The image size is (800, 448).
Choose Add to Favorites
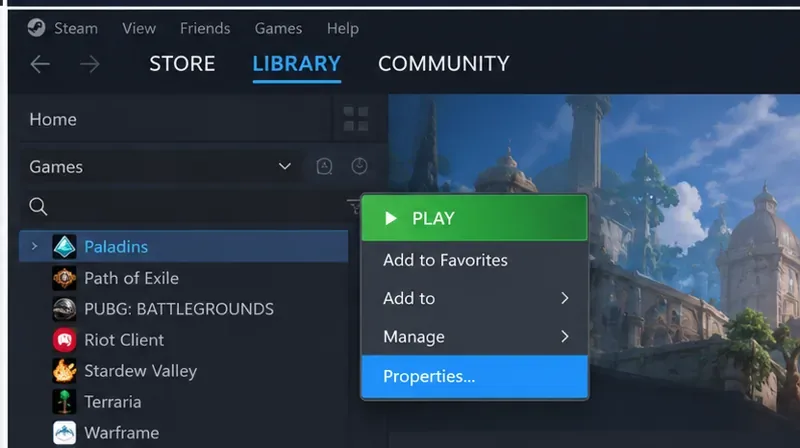click(474, 260)
